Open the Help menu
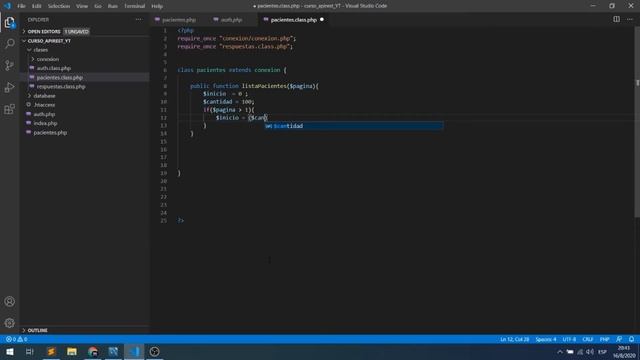 (x=157, y=6)
